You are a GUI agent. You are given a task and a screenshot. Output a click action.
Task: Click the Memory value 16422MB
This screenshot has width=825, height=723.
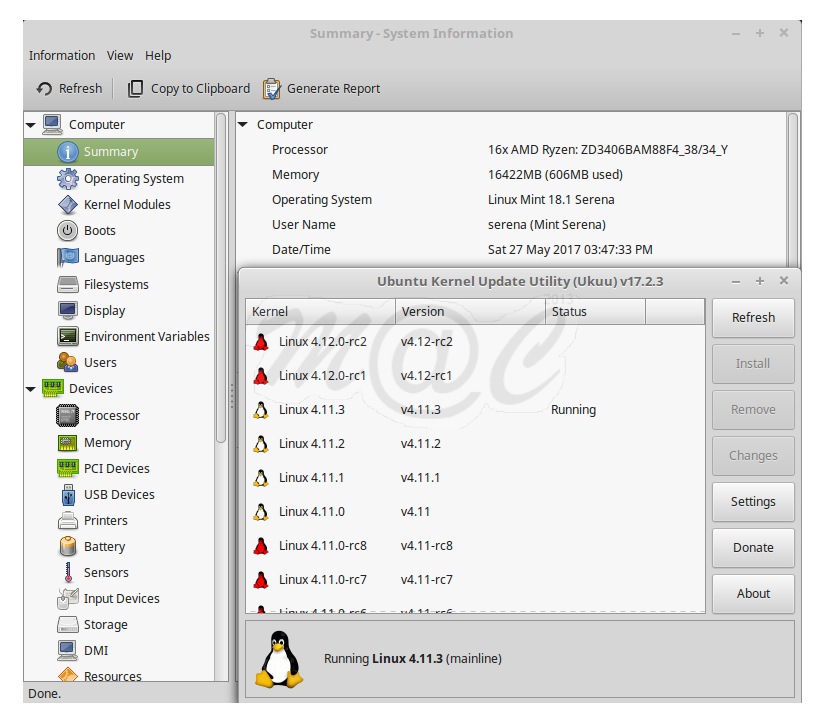pyautogui.click(x=555, y=175)
